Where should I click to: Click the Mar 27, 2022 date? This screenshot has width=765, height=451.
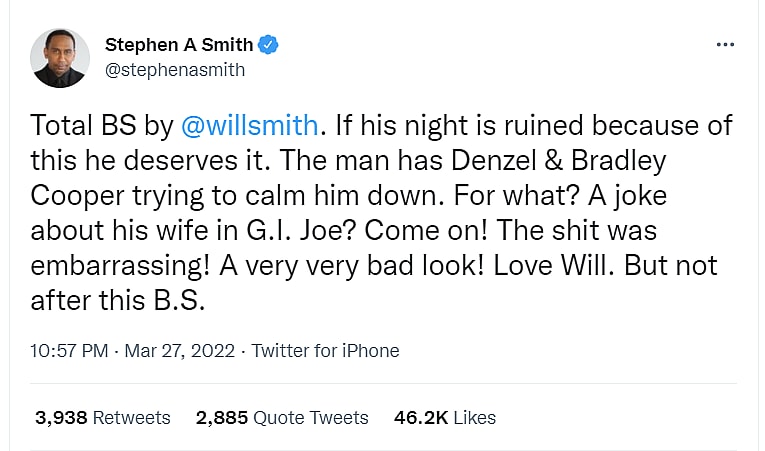(180, 351)
